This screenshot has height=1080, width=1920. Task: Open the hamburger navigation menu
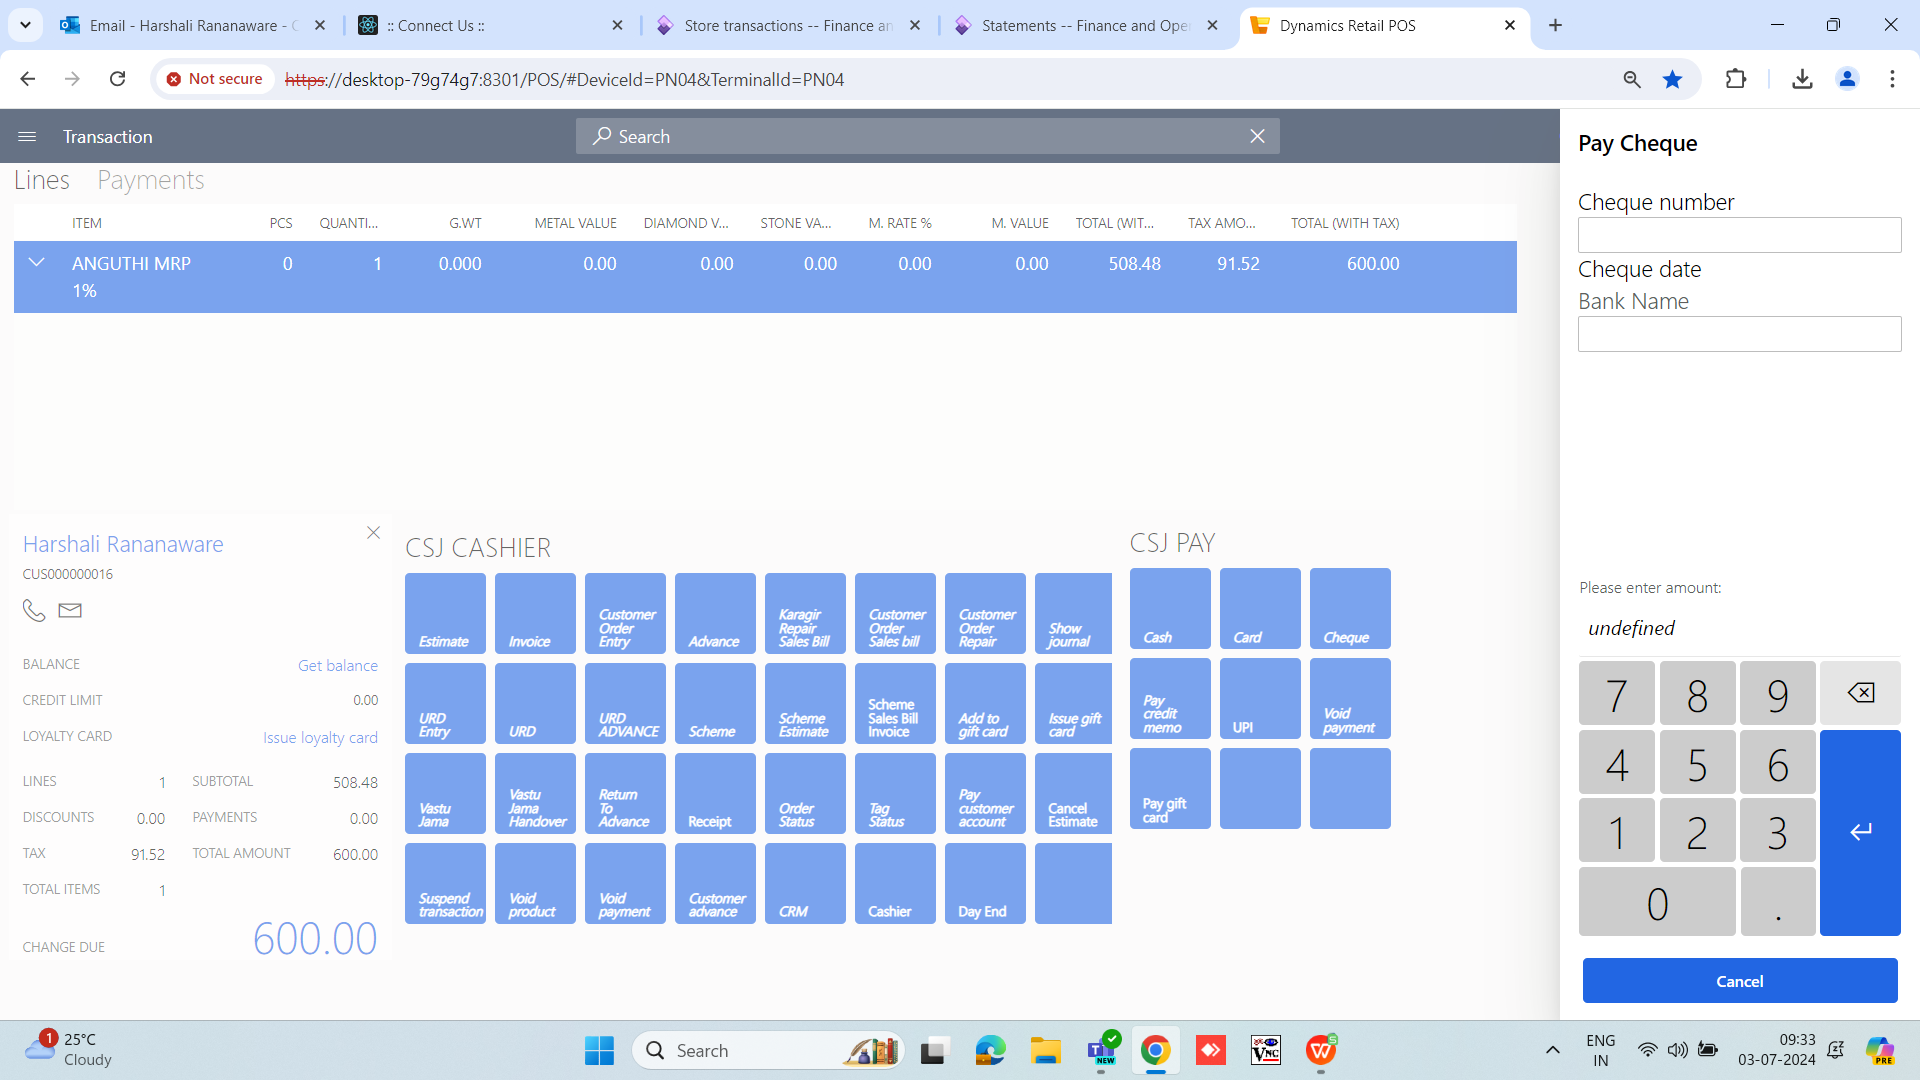pyautogui.click(x=27, y=137)
